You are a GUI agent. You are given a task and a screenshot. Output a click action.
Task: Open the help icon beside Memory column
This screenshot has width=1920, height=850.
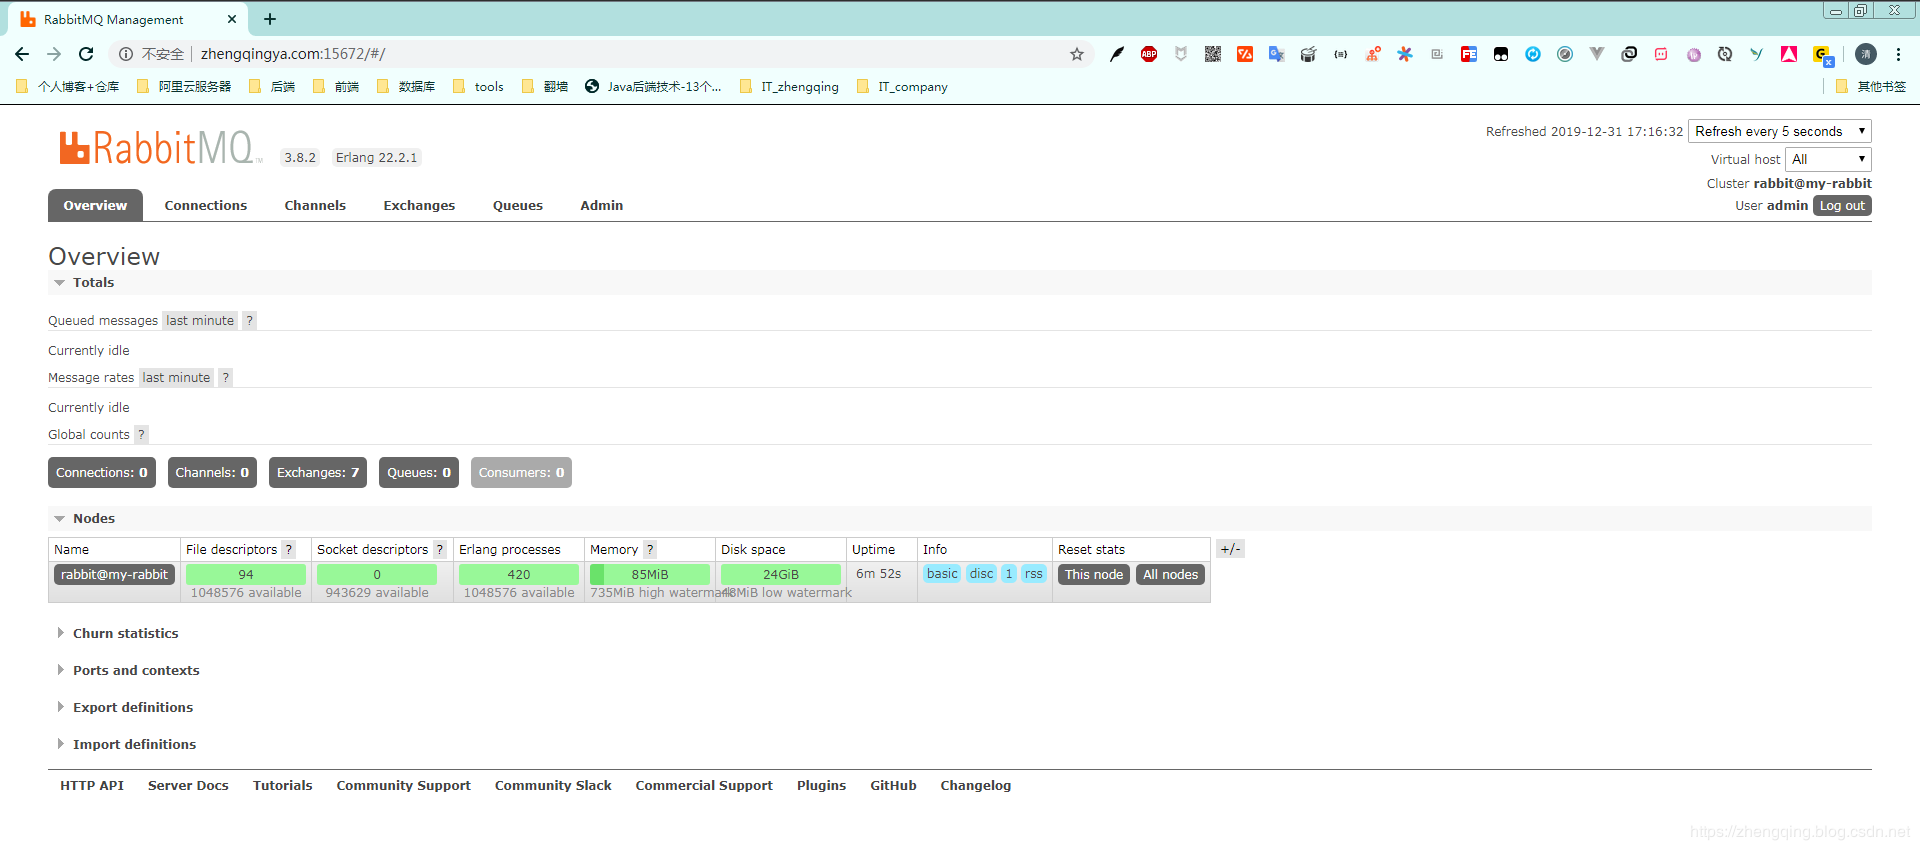(650, 550)
